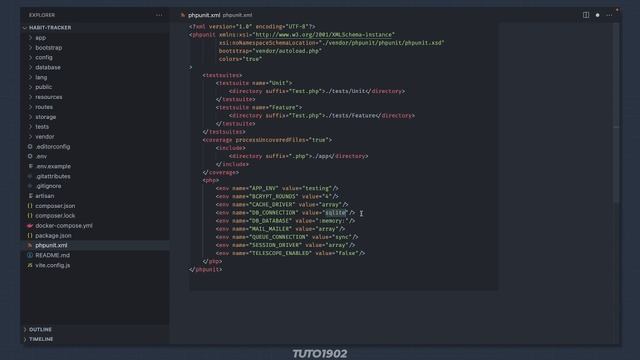Open the Explorer more actions ellipsis

click(x=159, y=15)
